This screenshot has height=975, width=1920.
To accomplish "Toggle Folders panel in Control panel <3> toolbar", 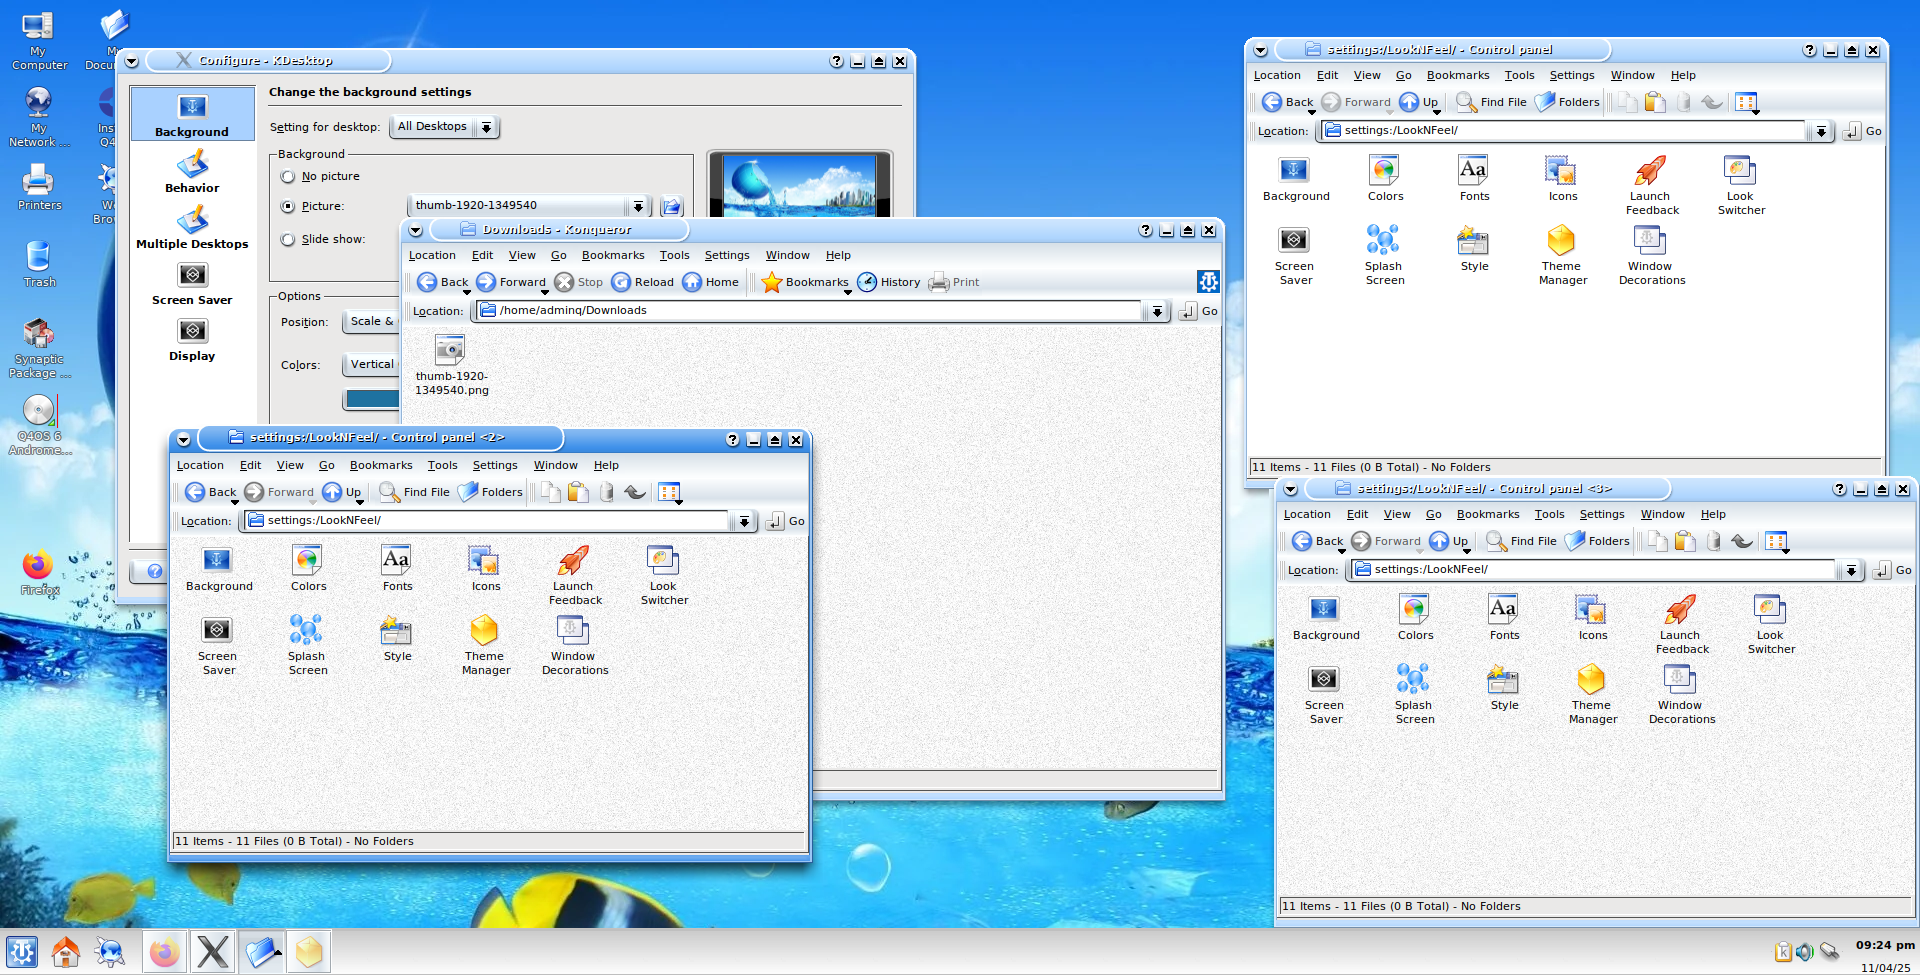I will coord(1597,541).
